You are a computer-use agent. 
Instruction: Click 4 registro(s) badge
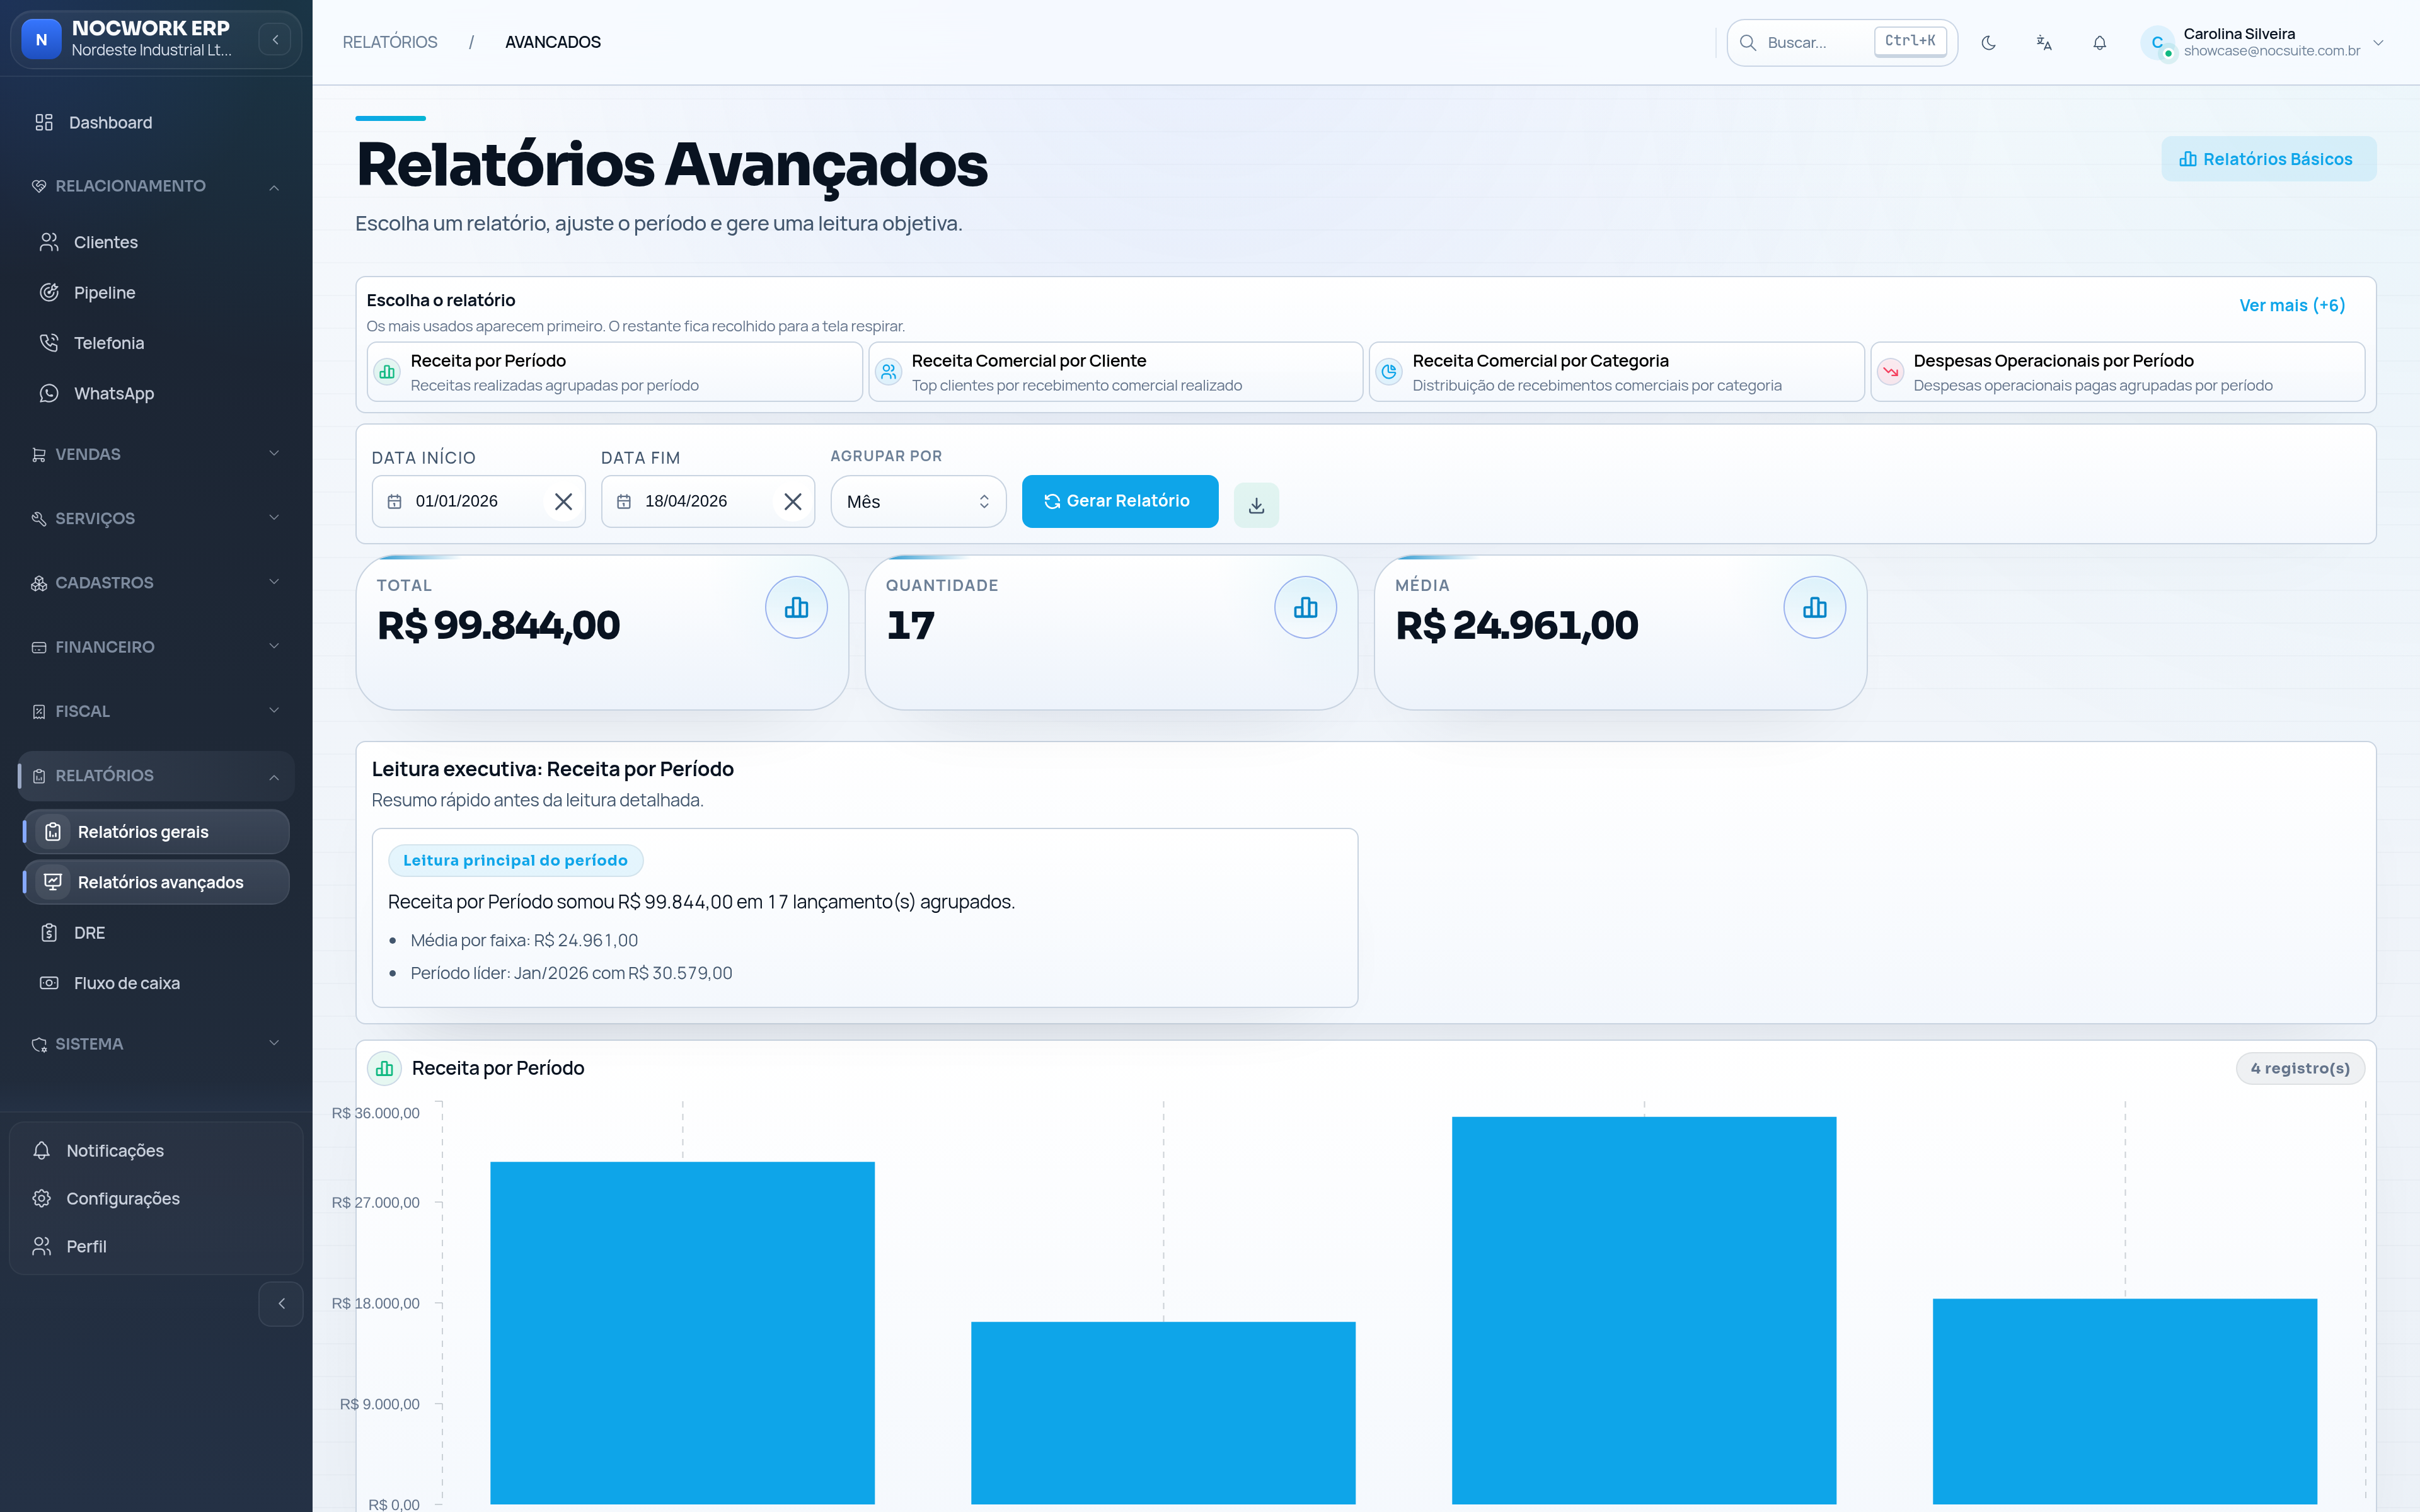point(2300,1068)
